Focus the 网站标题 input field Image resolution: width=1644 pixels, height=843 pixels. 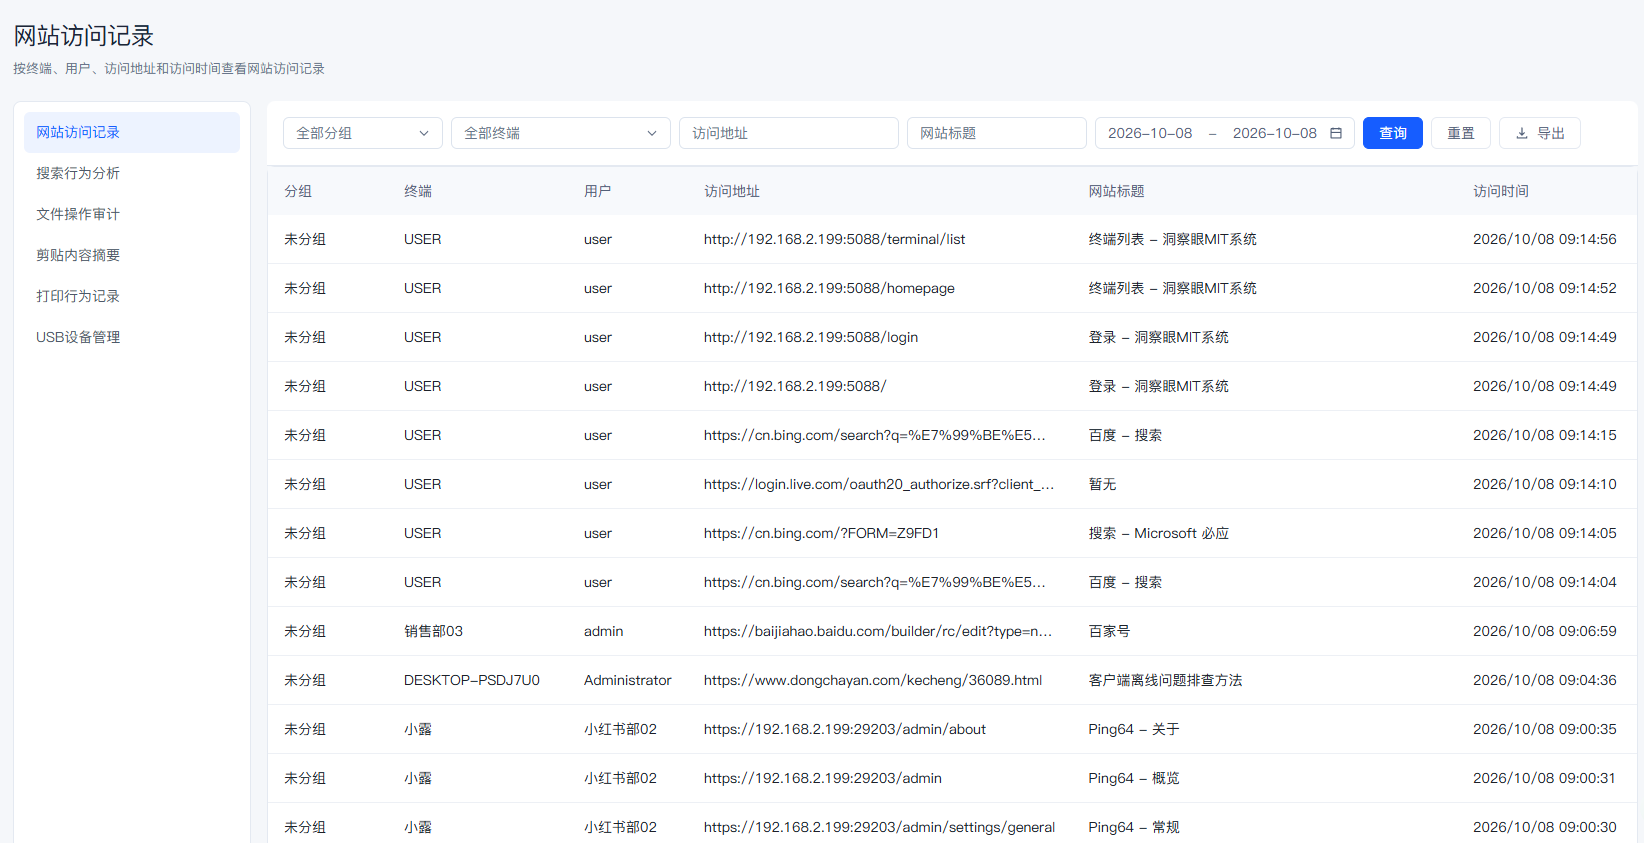pos(997,133)
